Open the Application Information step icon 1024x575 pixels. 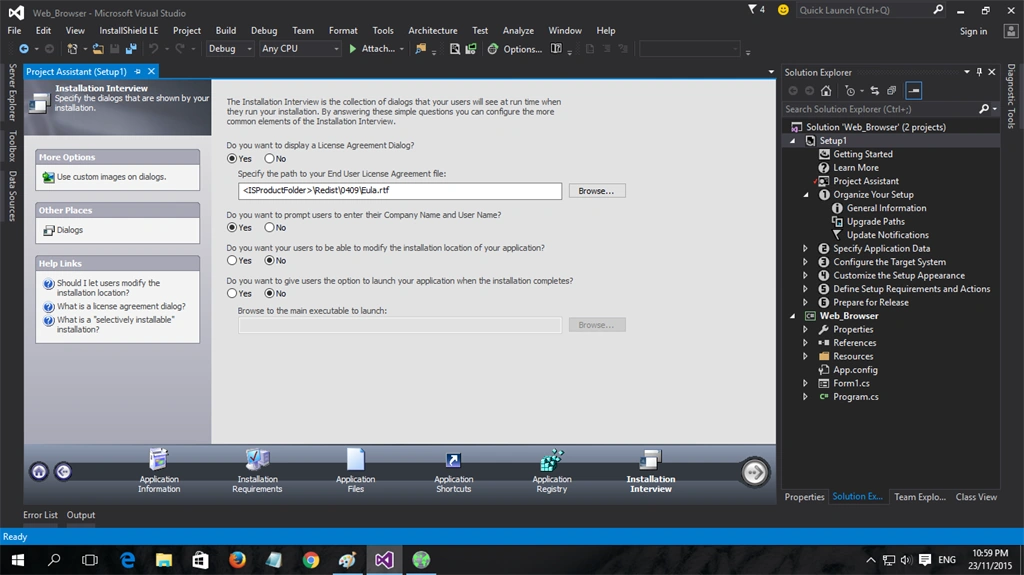pos(159,459)
